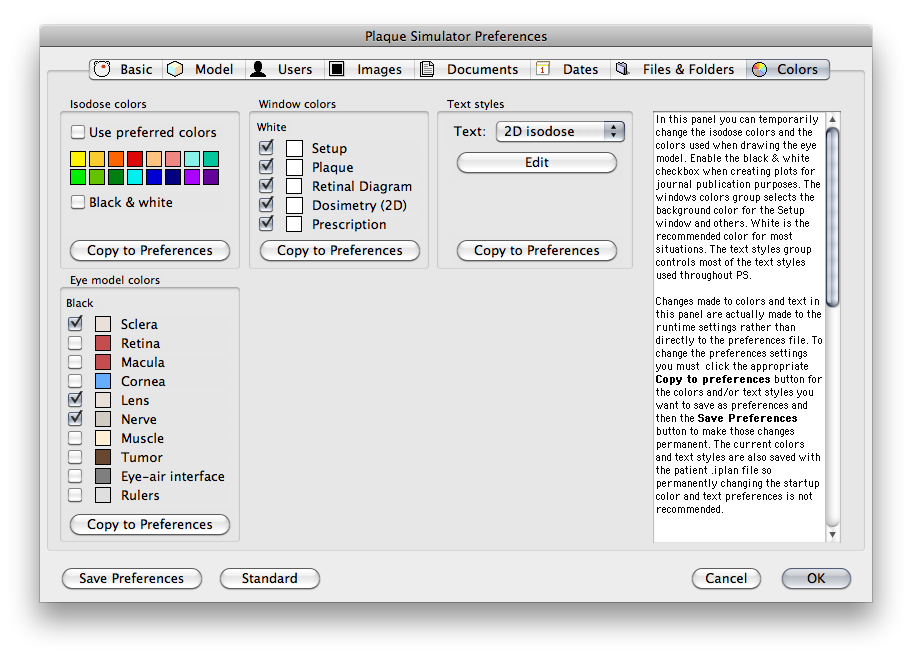Screen dimensions: 912x657
Task: Click the Documents tab page icon
Action: coord(427,69)
